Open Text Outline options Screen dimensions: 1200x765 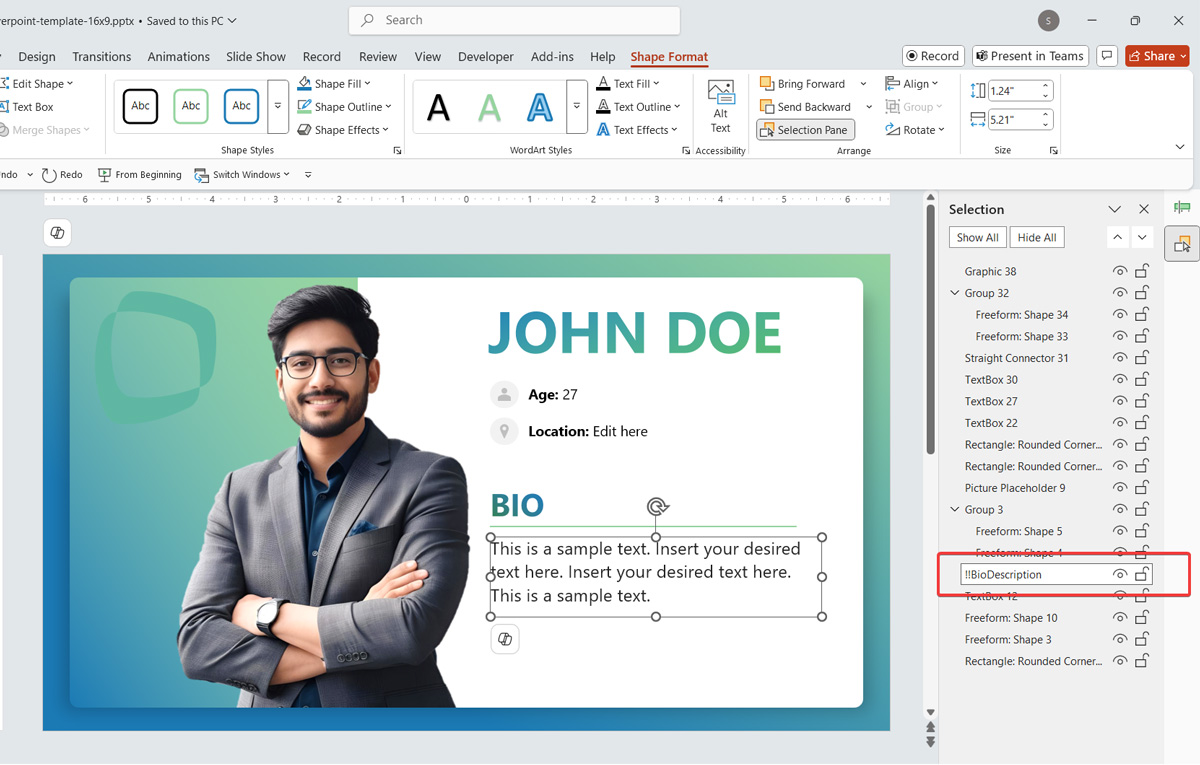pos(638,107)
